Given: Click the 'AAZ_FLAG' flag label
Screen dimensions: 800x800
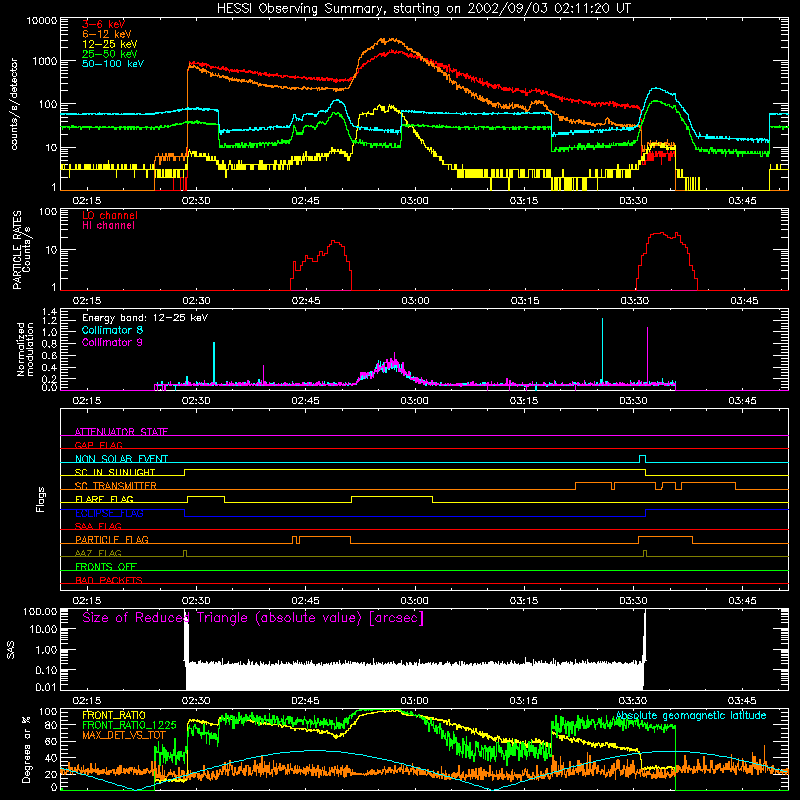Looking at the screenshot, I should (x=98, y=553).
